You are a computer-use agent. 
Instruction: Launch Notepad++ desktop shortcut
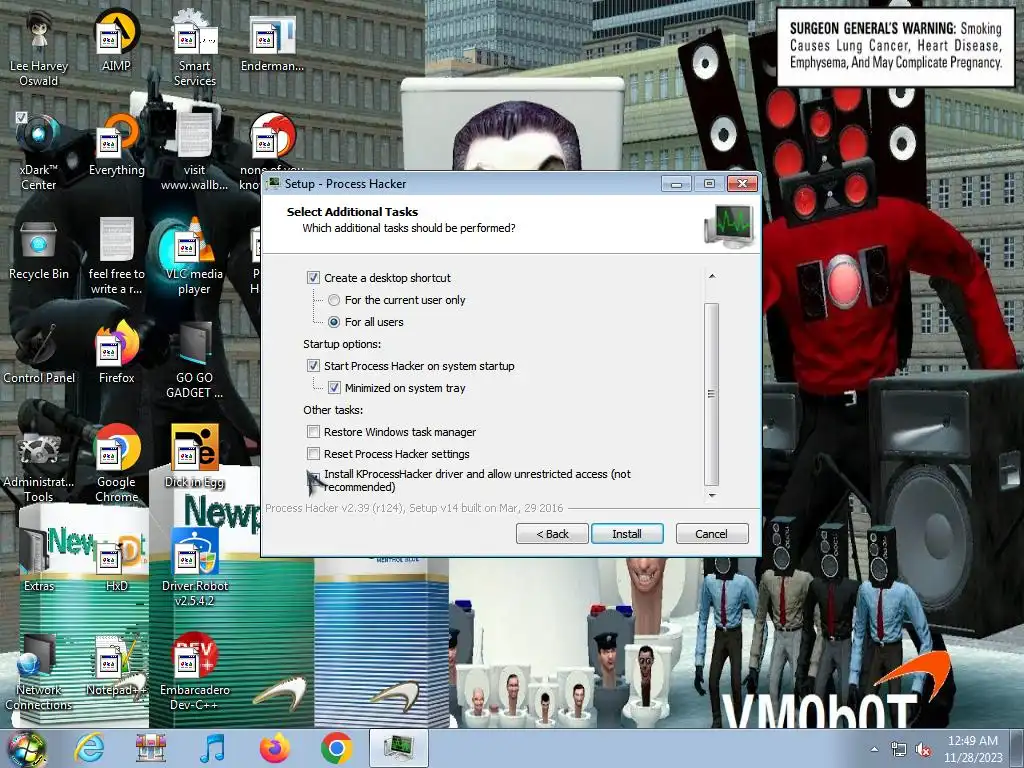[x=116, y=665]
